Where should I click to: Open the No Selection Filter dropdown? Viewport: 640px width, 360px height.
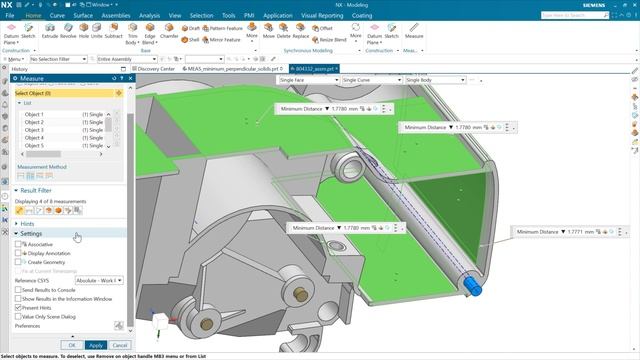[x=58, y=59]
